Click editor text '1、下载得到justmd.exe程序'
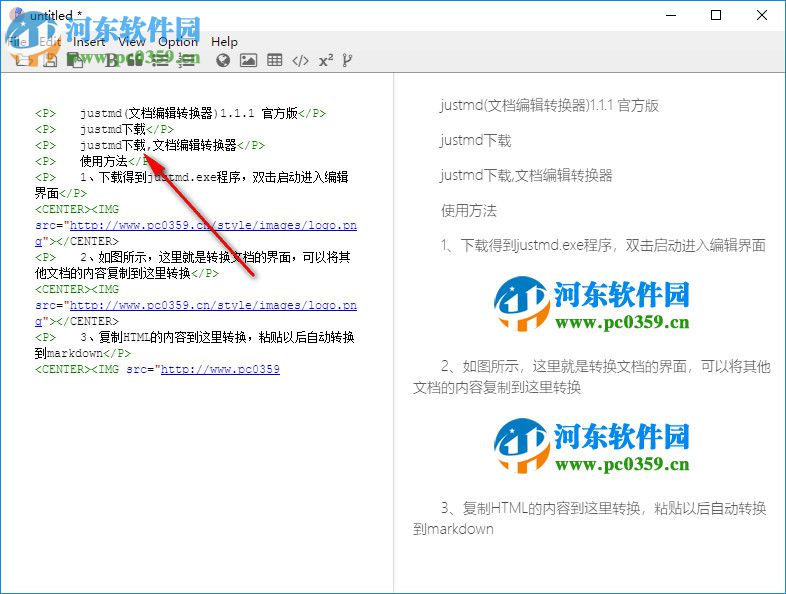The width and height of the screenshot is (786, 594). click(x=159, y=177)
